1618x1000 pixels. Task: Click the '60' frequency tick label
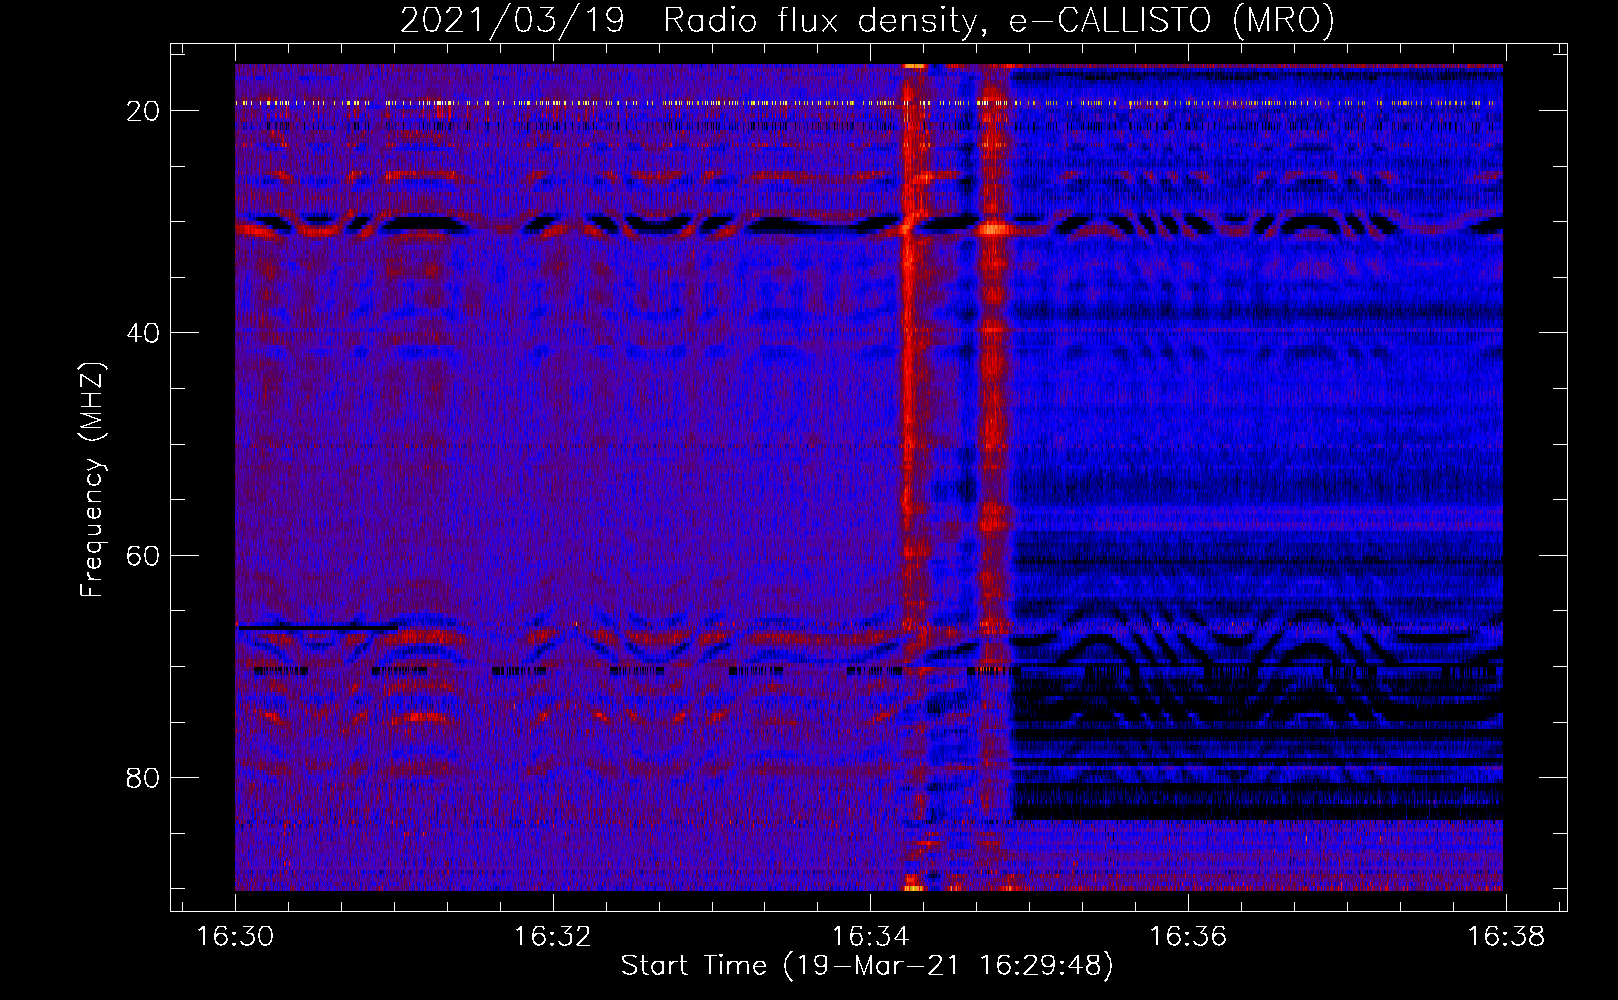click(x=144, y=556)
